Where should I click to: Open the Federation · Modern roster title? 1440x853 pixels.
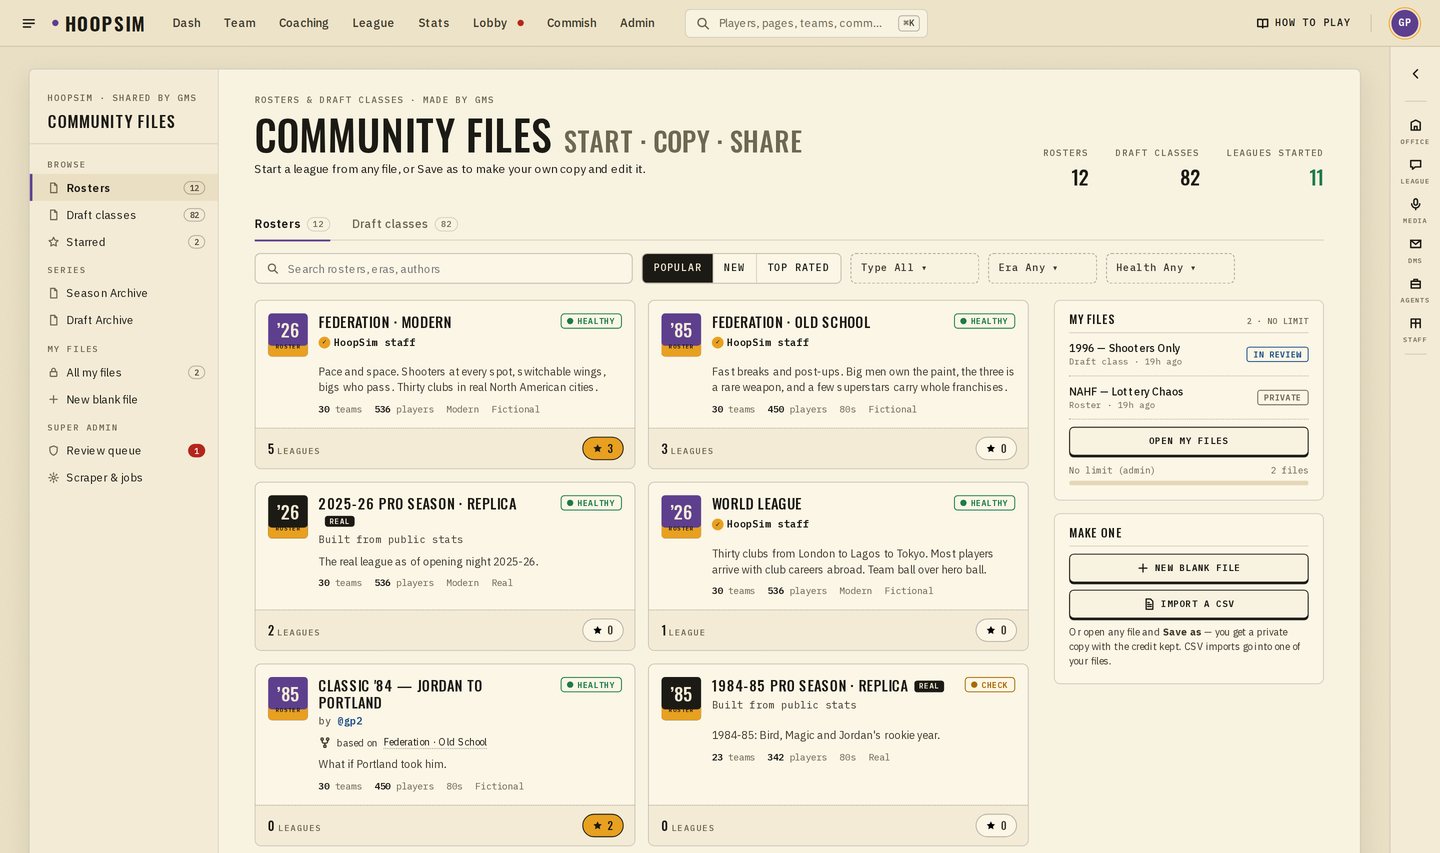click(385, 322)
